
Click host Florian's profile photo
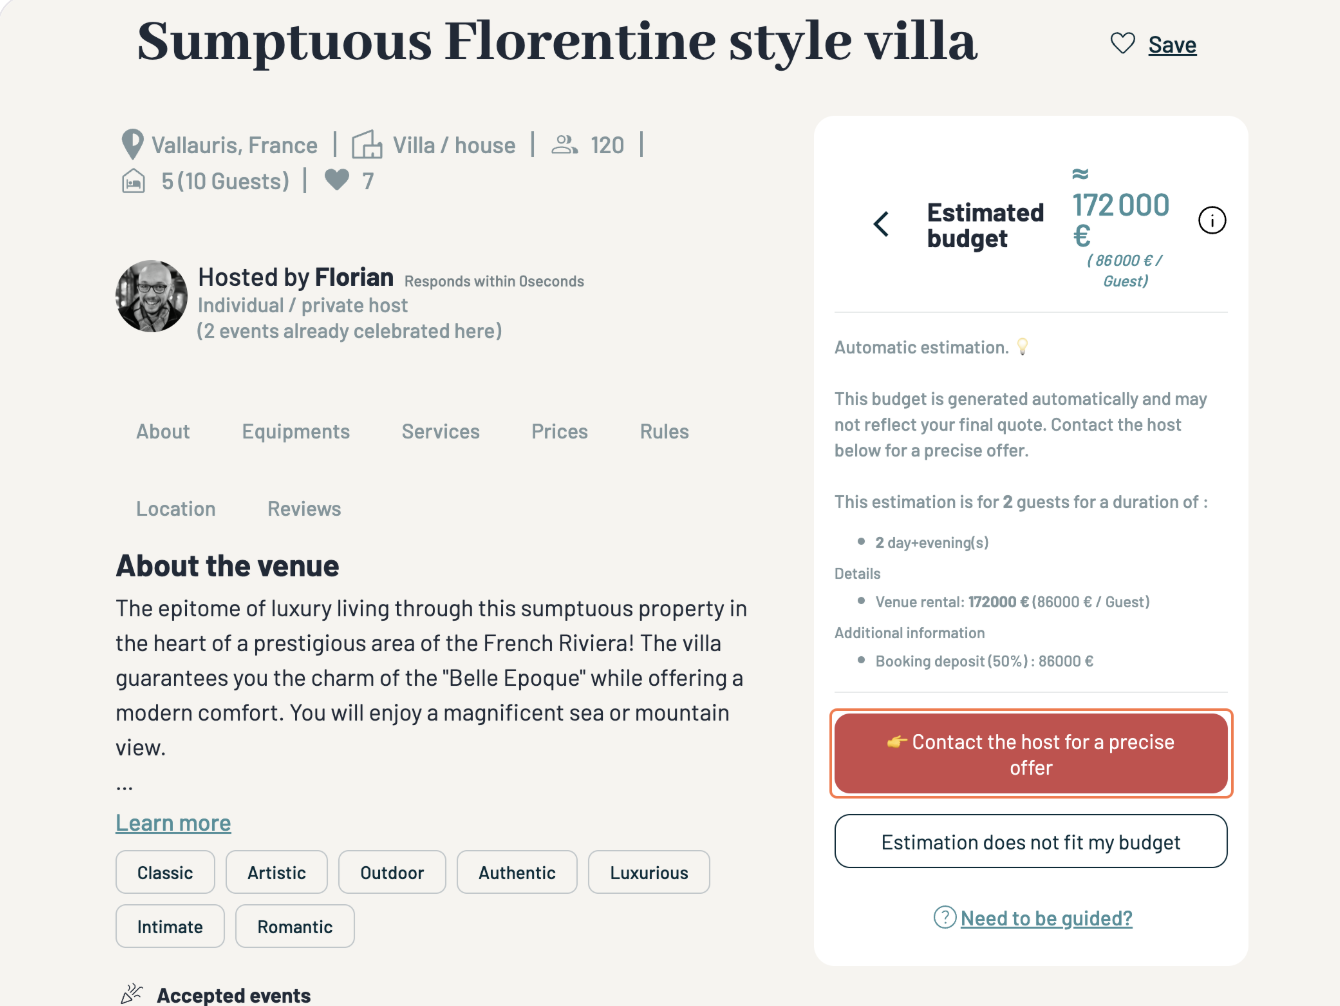pyautogui.click(x=152, y=296)
